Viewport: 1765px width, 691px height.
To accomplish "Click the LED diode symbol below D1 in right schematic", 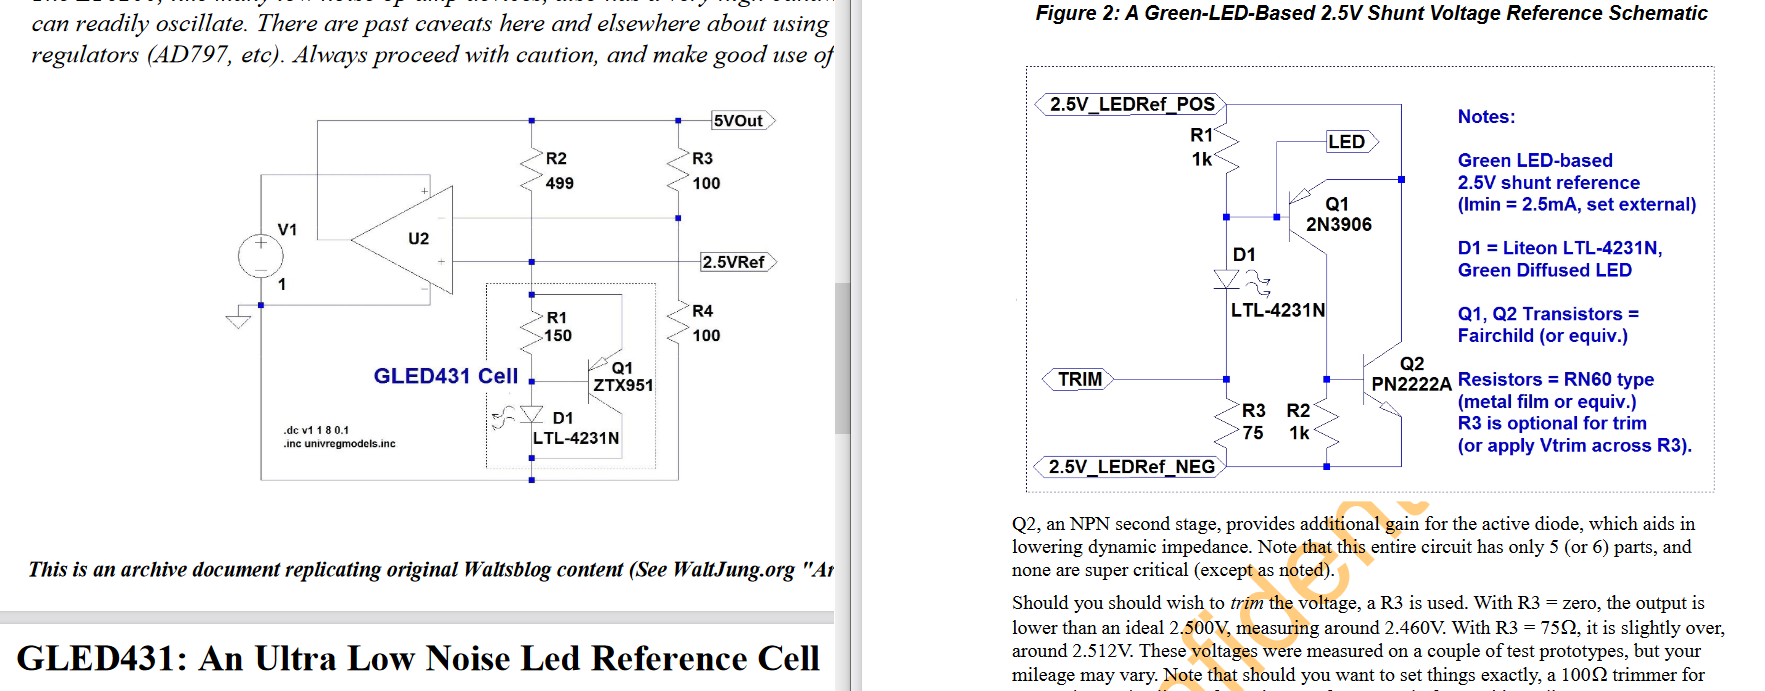I will point(1227,279).
